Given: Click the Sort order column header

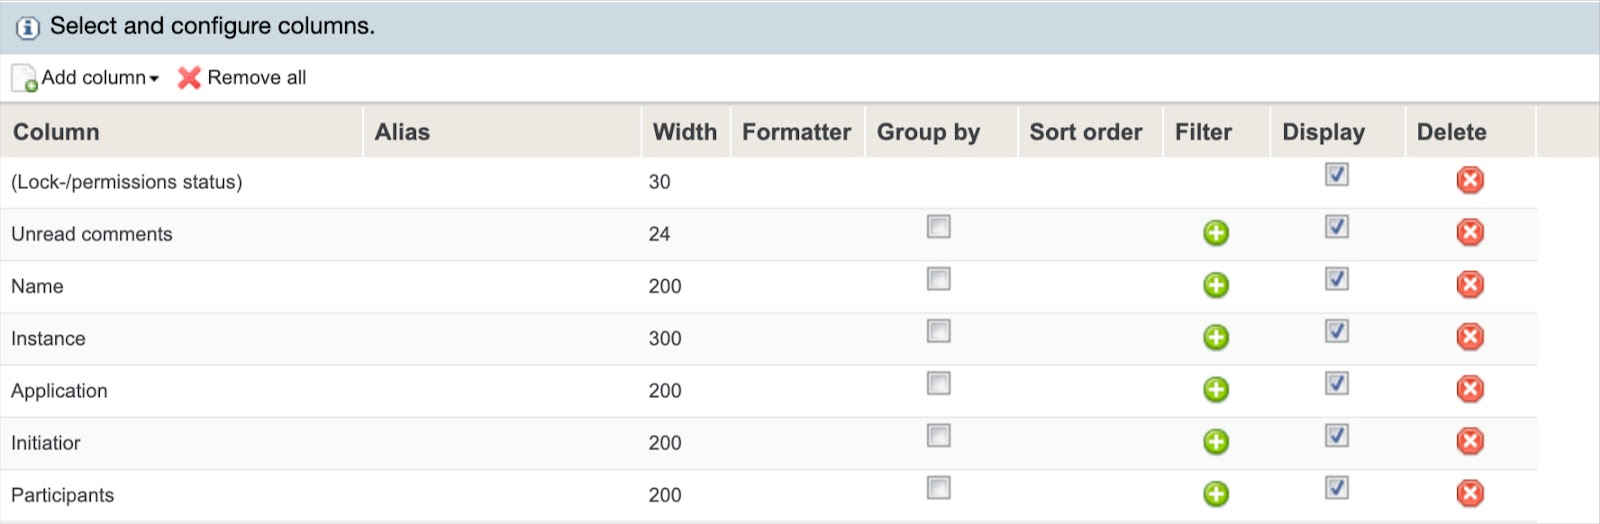Looking at the screenshot, I should [x=1085, y=132].
